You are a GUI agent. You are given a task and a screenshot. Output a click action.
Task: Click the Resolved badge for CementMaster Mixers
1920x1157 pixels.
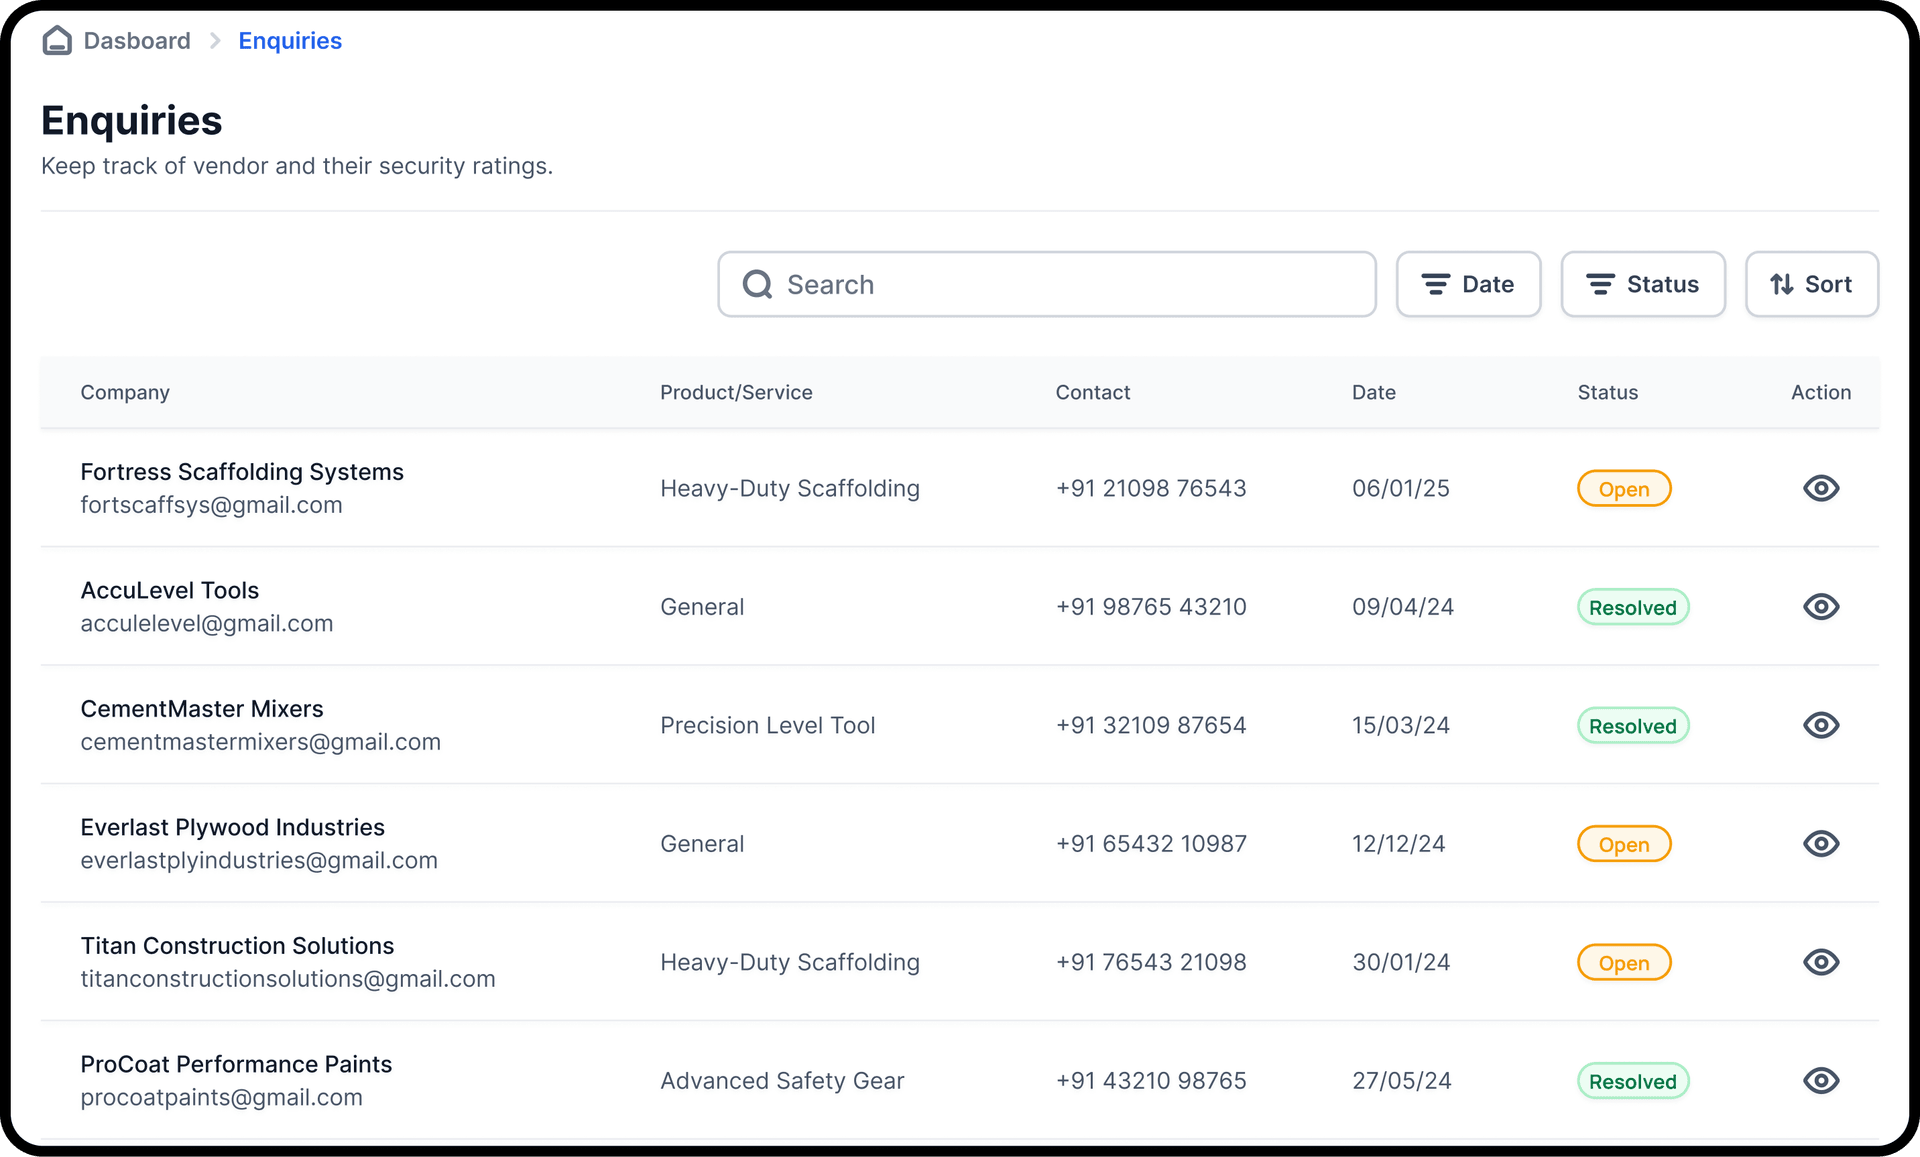tap(1633, 725)
